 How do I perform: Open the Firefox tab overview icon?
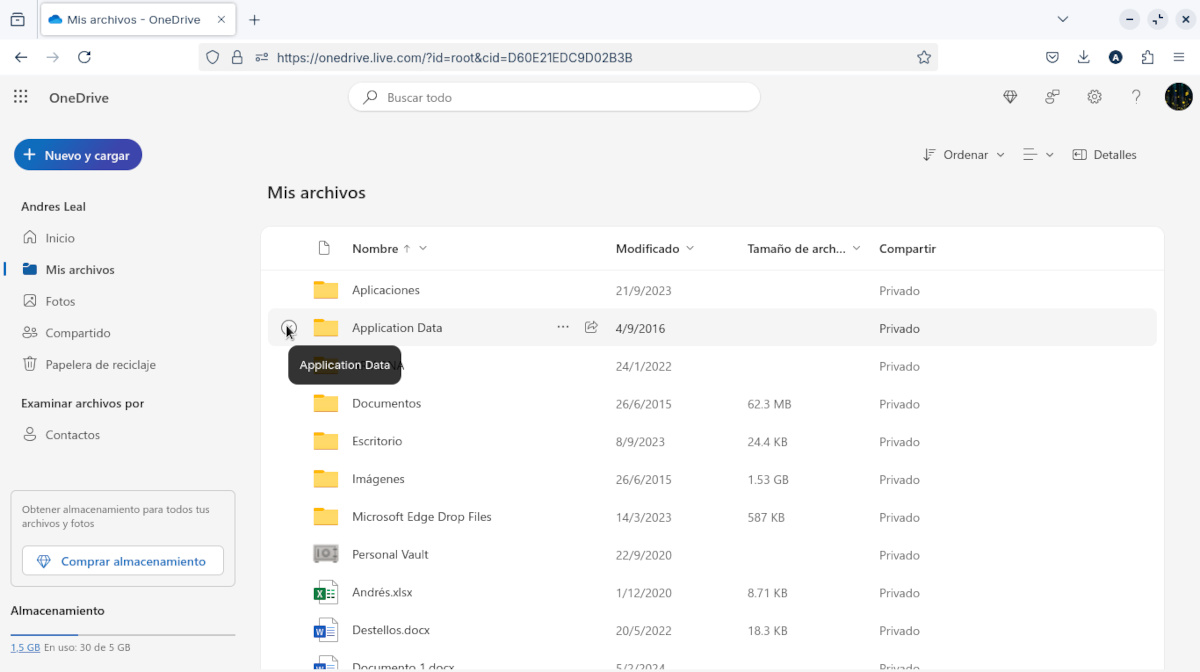click(17, 19)
